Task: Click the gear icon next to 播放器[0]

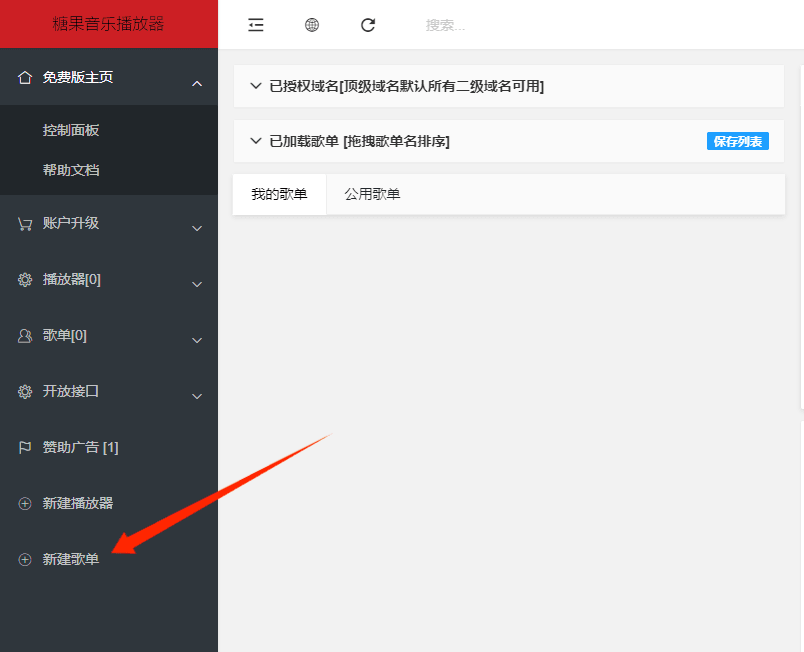Action: (25, 280)
